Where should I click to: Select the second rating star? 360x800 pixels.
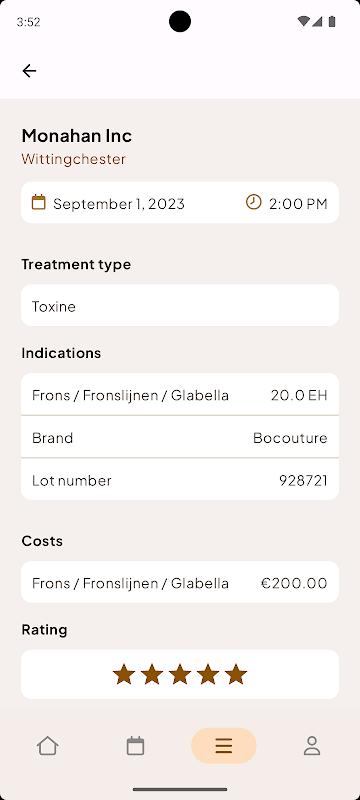tap(152, 674)
